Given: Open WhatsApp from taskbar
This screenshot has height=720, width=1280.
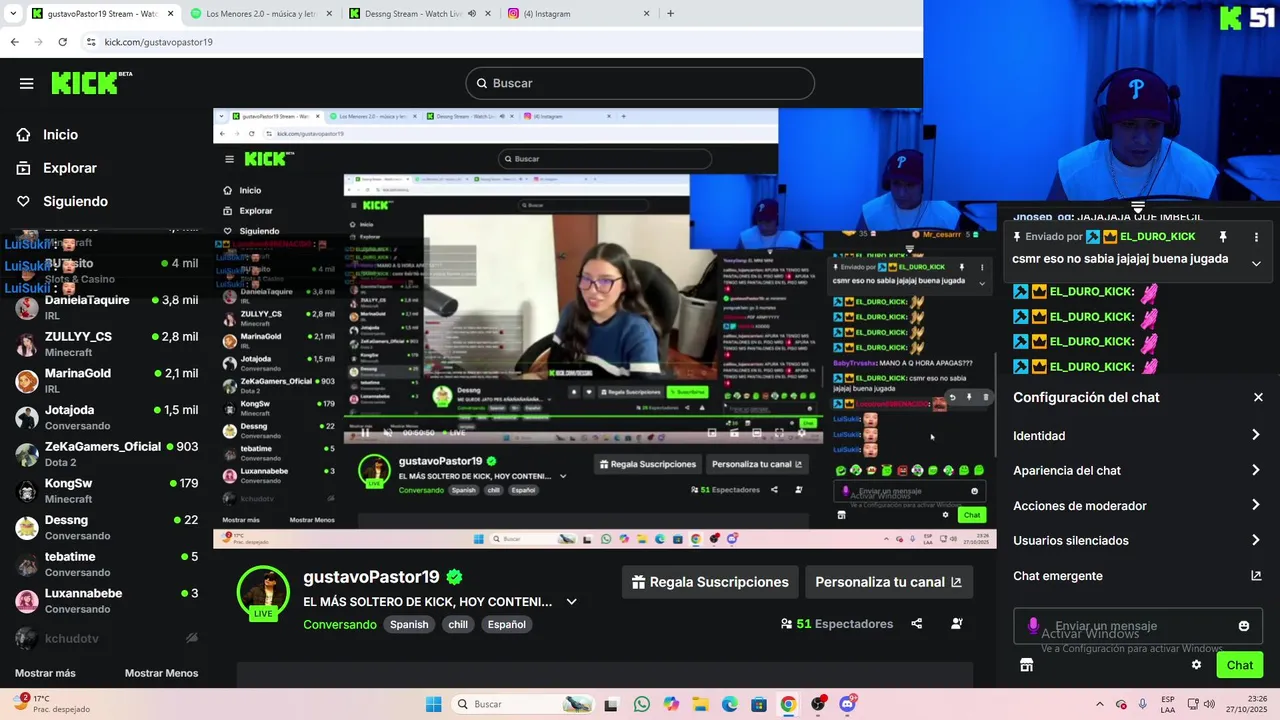Looking at the screenshot, I should tap(641, 704).
